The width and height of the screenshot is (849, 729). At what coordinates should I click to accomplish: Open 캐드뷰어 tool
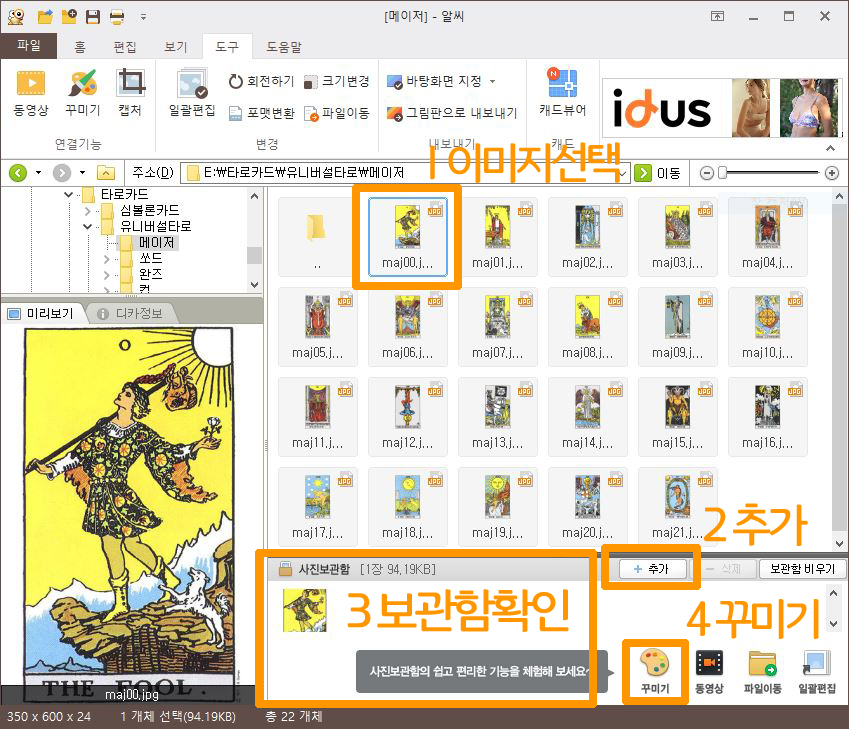coord(562,93)
